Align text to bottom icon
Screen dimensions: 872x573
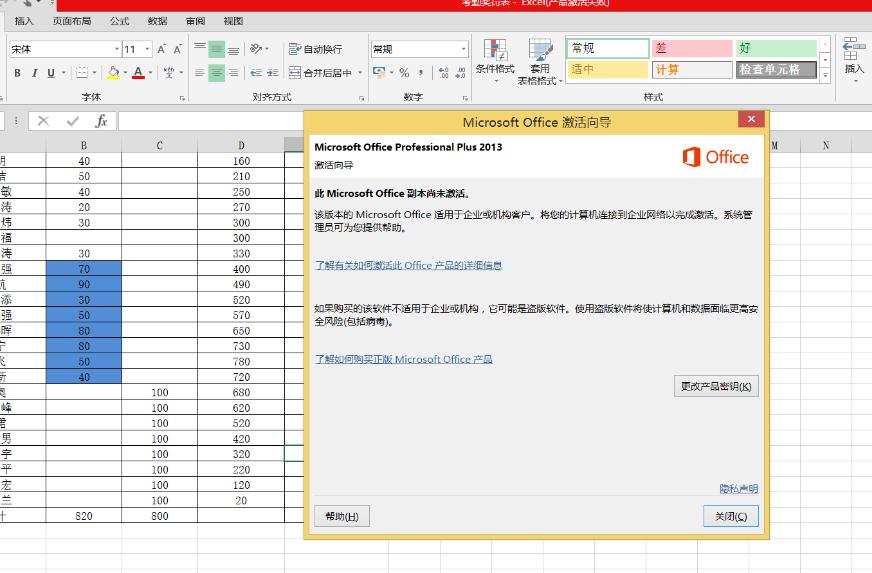[x=234, y=49]
